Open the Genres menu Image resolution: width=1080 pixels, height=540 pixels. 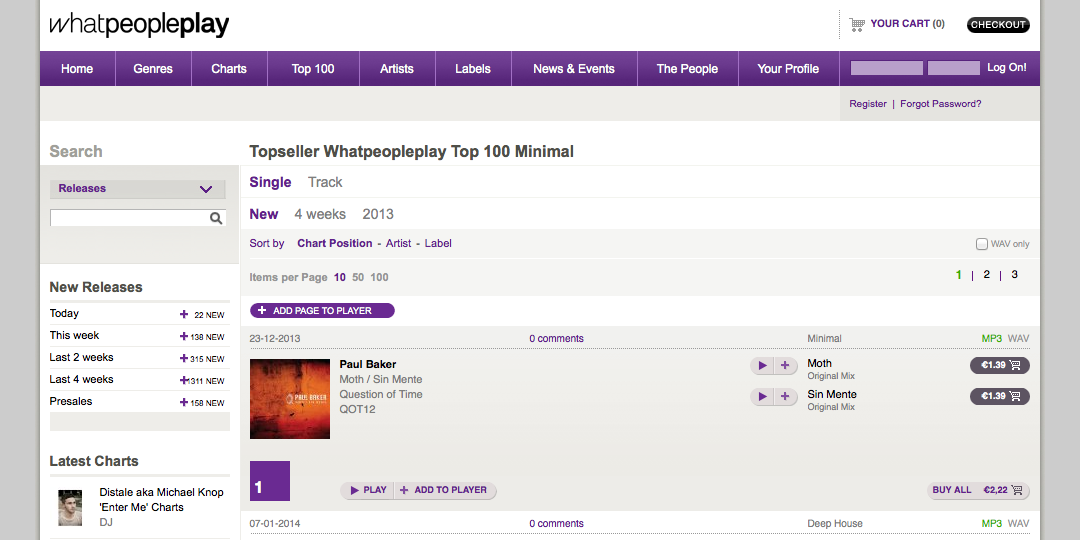(x=153, y=69)
